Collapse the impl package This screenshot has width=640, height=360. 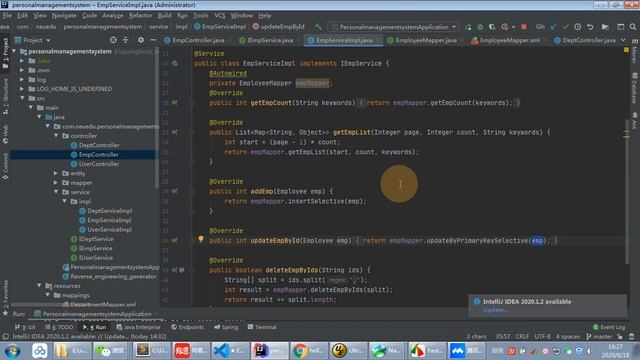tap(64, 202)
